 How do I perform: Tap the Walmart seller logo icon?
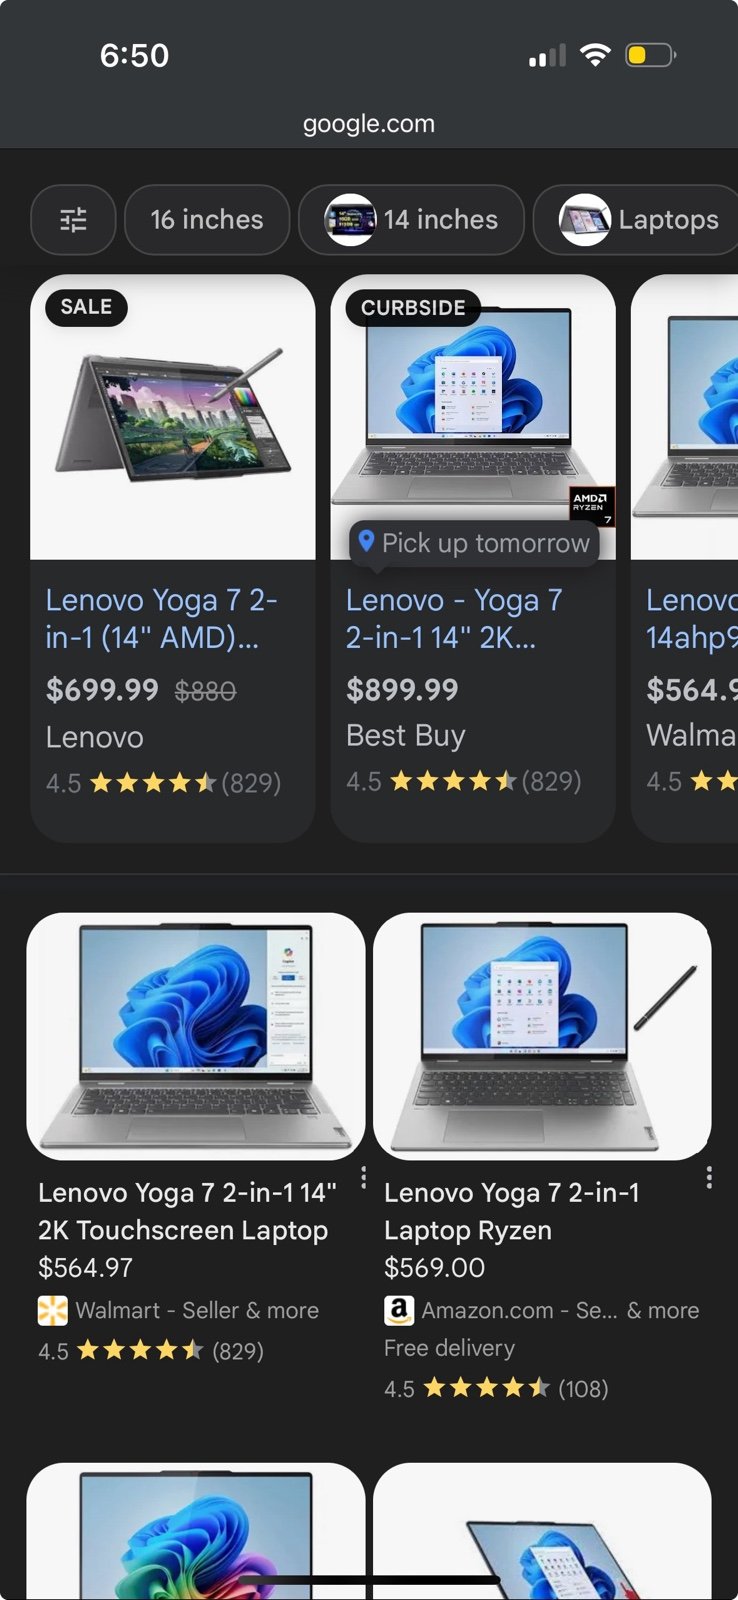coord(52,1310)
